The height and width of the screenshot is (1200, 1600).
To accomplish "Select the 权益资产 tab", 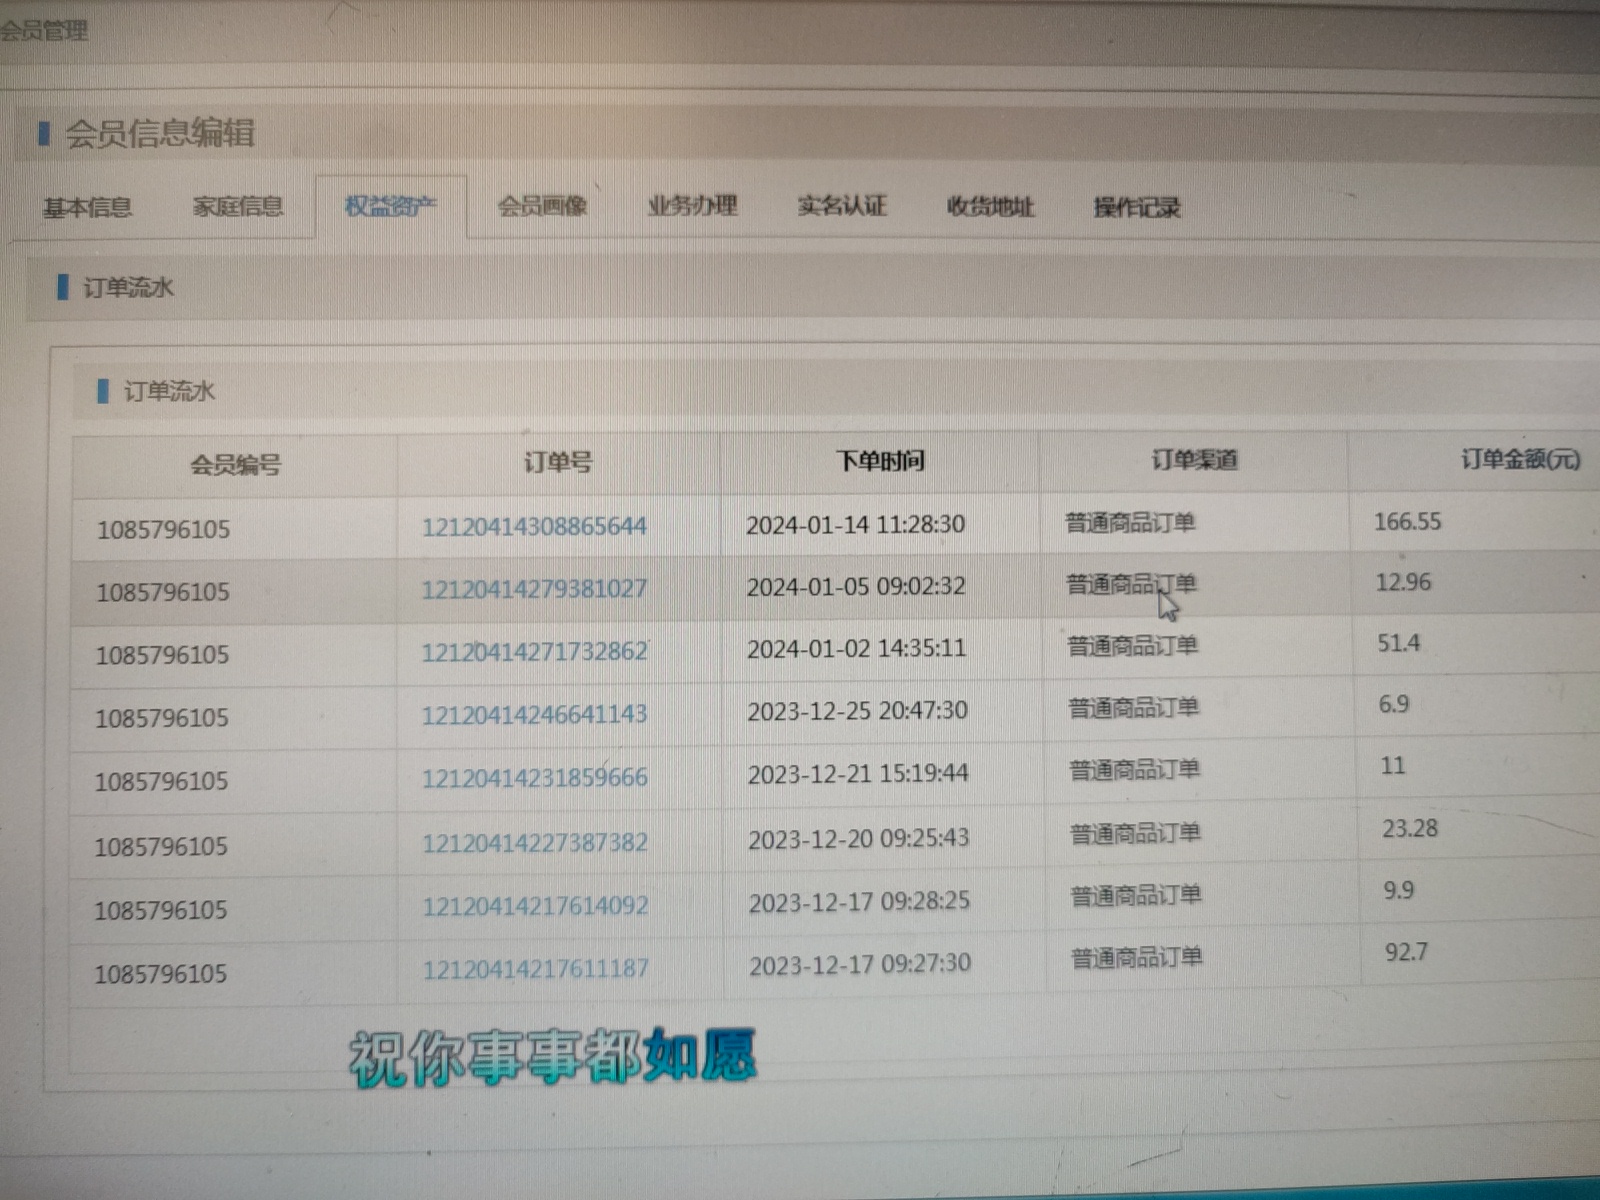I will tap(390, 207).
